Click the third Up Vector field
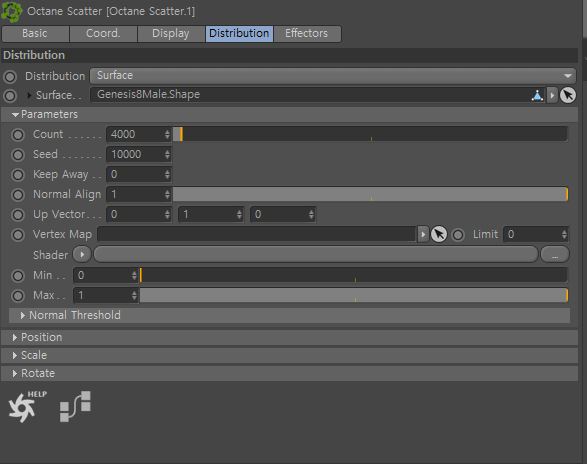This screenshot has width=587, height=464. point(283,215)
